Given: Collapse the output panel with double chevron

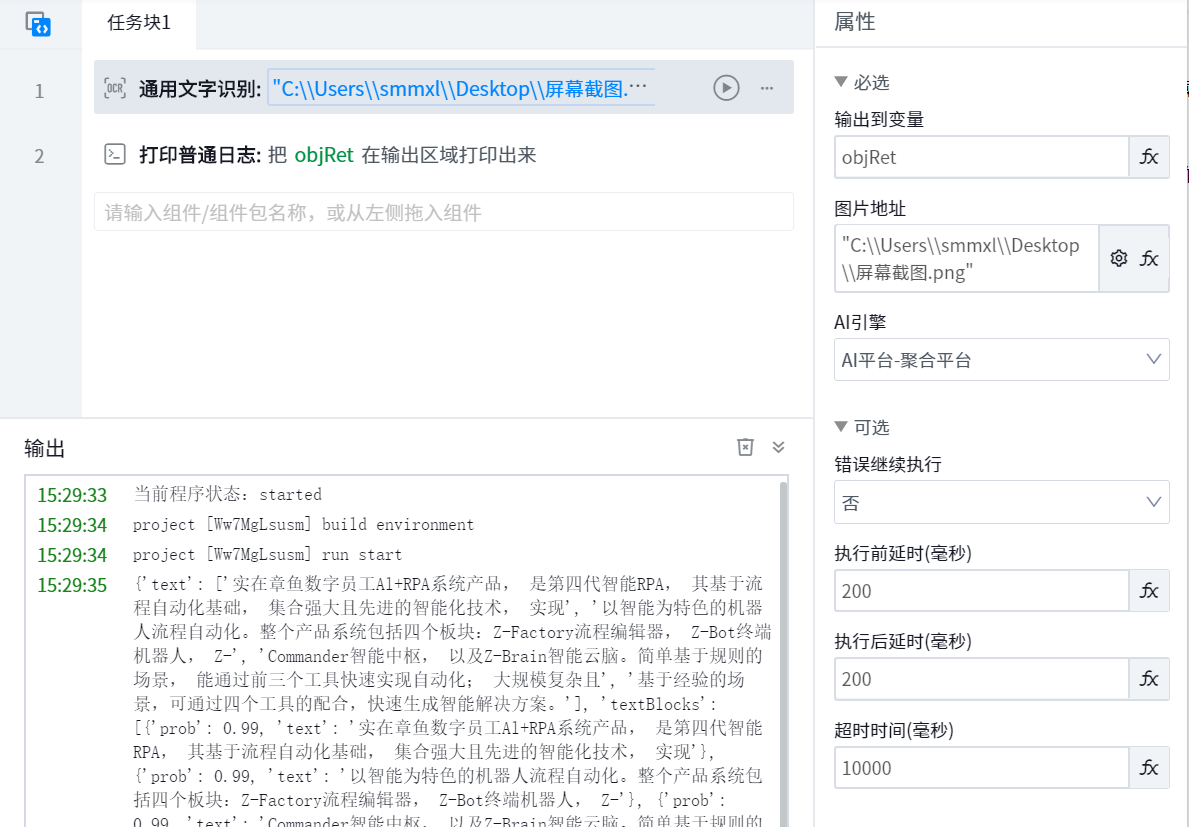Looking at the screenshot, I should pos(778,447).
